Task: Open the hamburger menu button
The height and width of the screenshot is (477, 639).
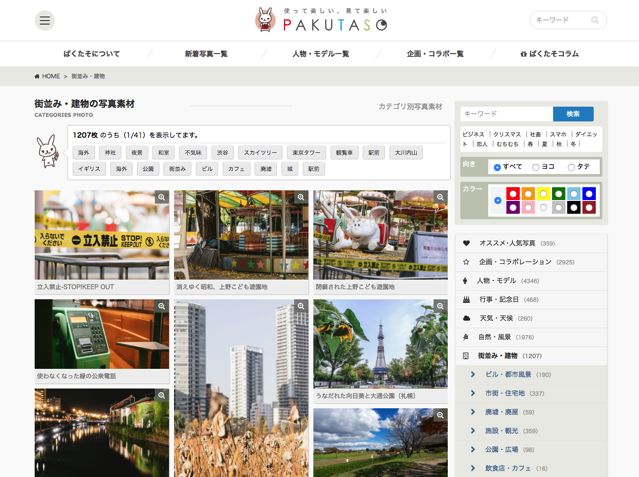Action: [x=45, y=20]
